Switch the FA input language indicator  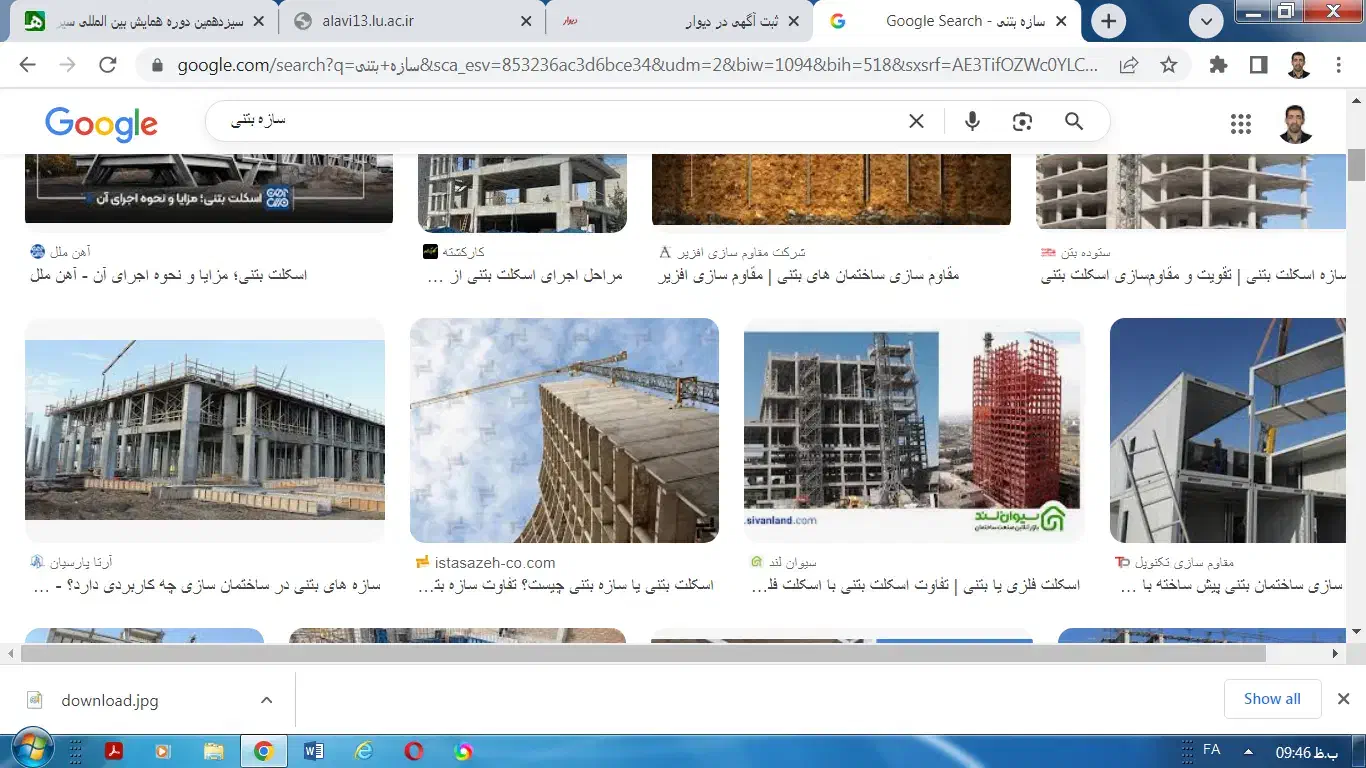[x=1211, y=749]
